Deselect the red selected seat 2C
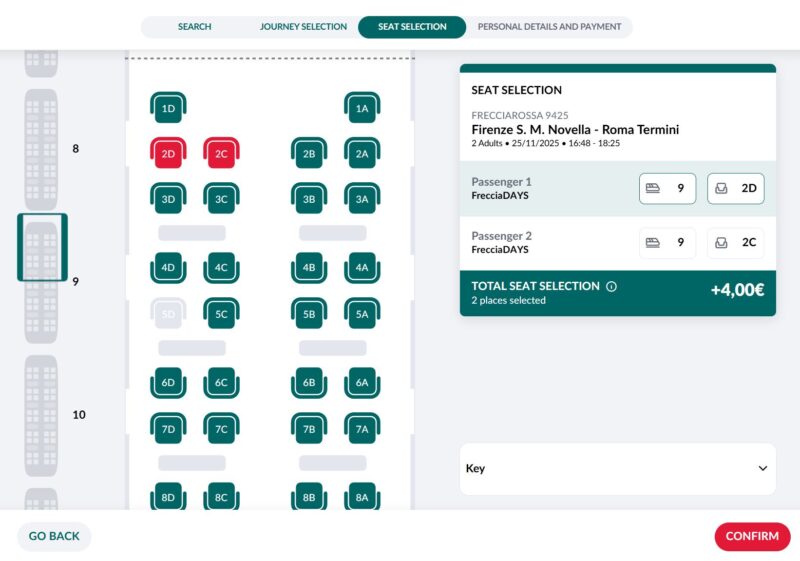Screen dimensions: 800x561 click(221, 154)
